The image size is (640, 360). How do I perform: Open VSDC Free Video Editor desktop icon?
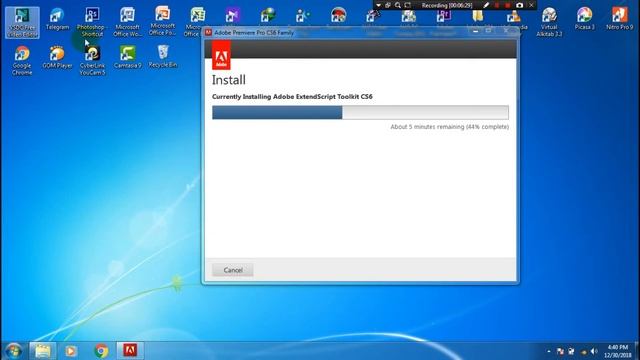coord(22,22)
